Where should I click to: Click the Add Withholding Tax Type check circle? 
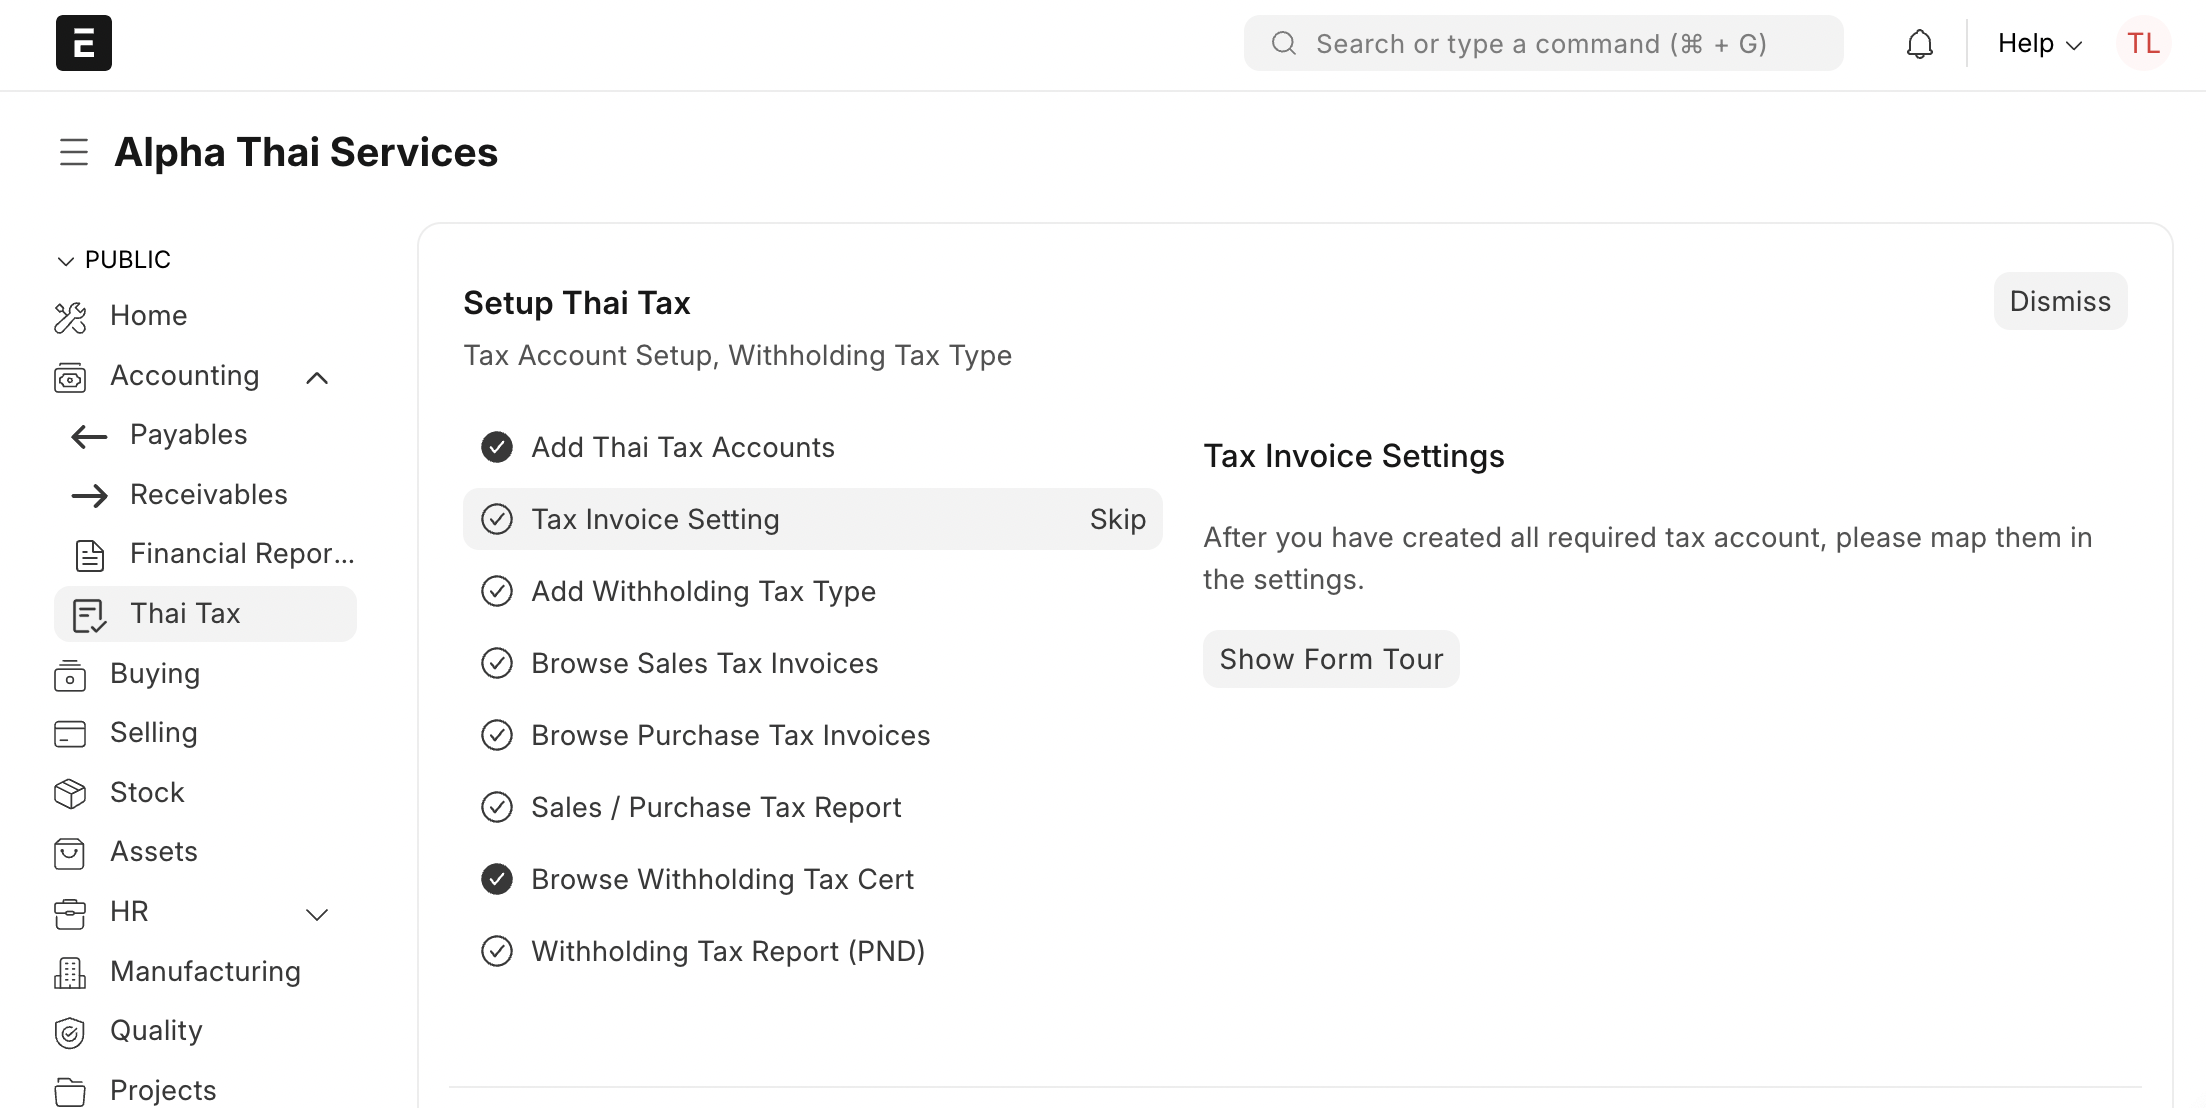497,591
